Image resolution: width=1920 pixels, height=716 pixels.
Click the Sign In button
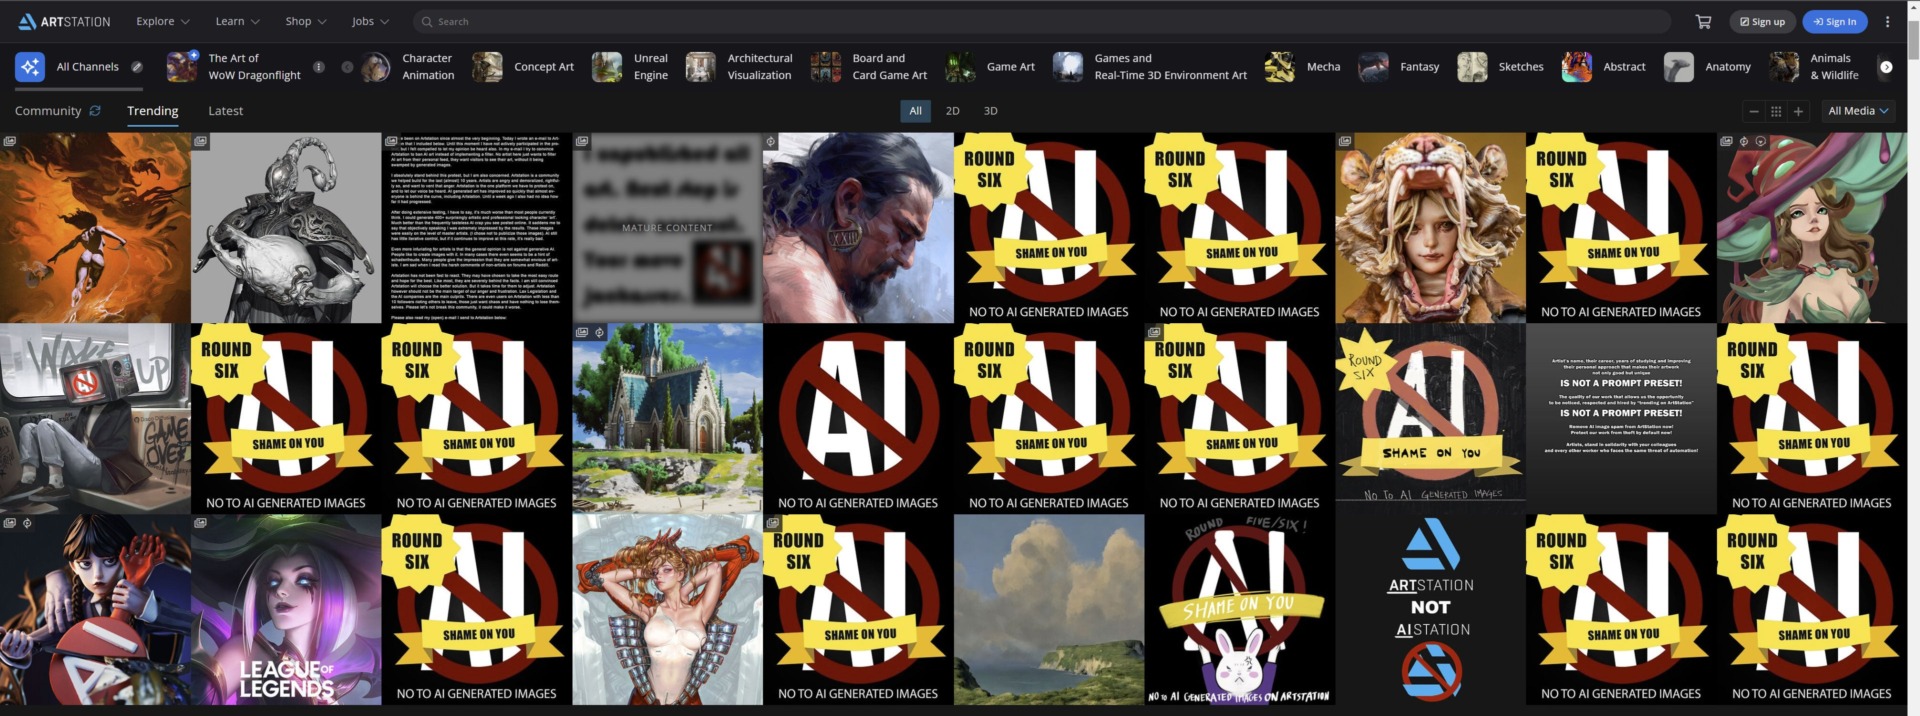[1834, 21]
